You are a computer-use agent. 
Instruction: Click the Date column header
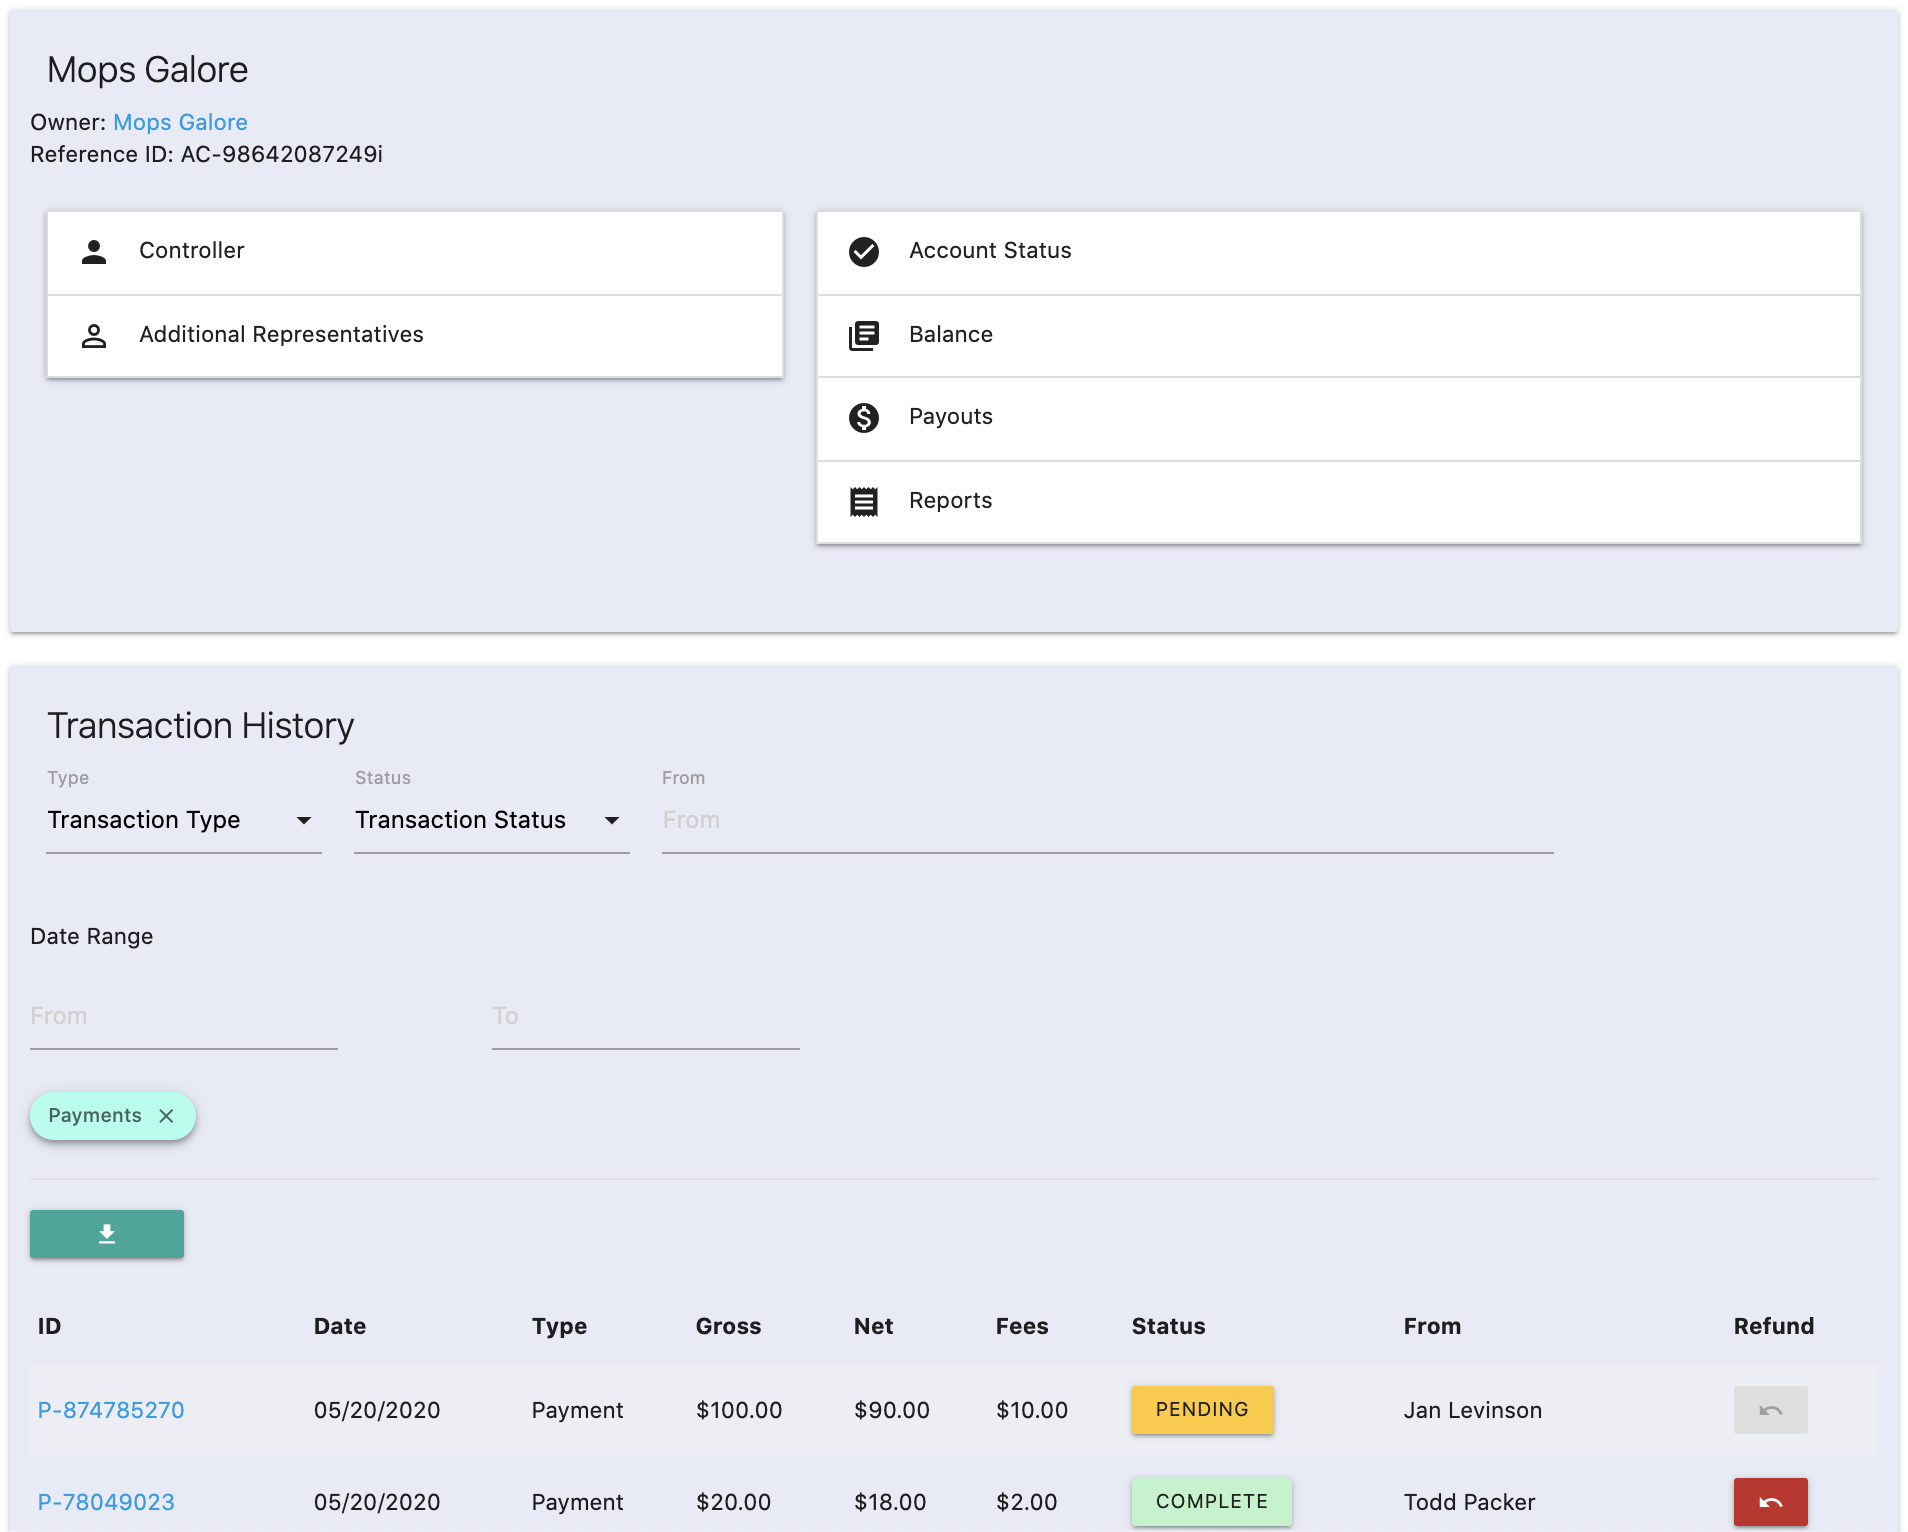[340, 1326]
